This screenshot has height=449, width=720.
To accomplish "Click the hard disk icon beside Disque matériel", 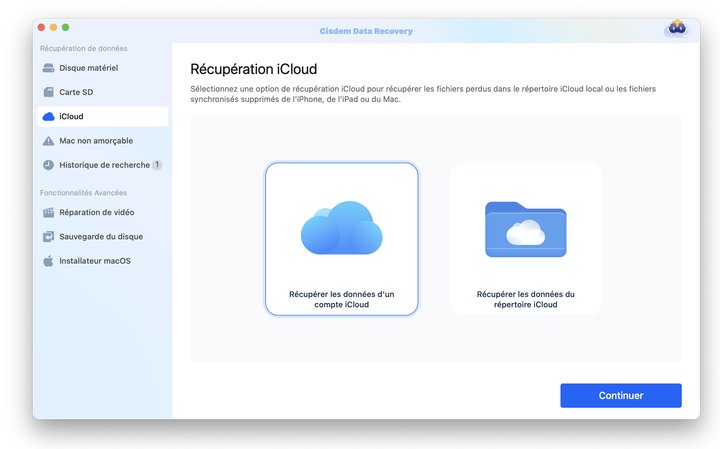I will click(48, 68).
